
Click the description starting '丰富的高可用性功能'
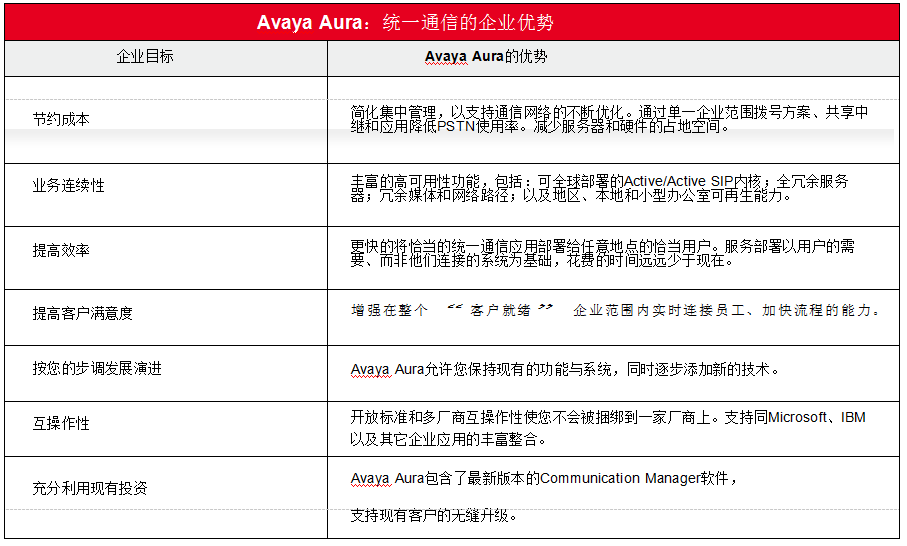coord(599,188)
